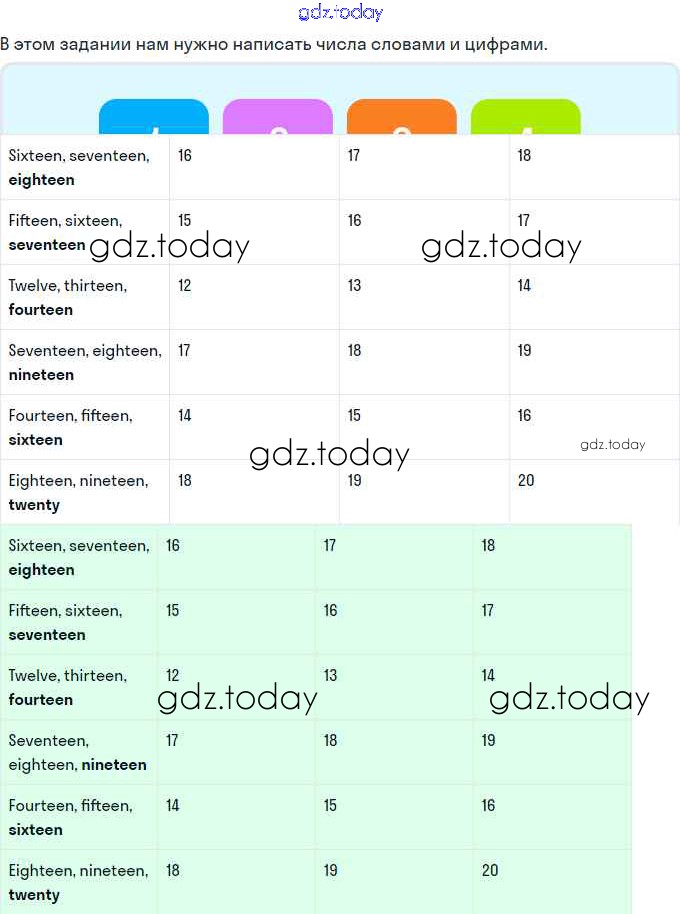Select 'Twelve, thirteen, fourteen' in the white table
The height and width of the screenshot is (914, 680).
pos(68,297)
